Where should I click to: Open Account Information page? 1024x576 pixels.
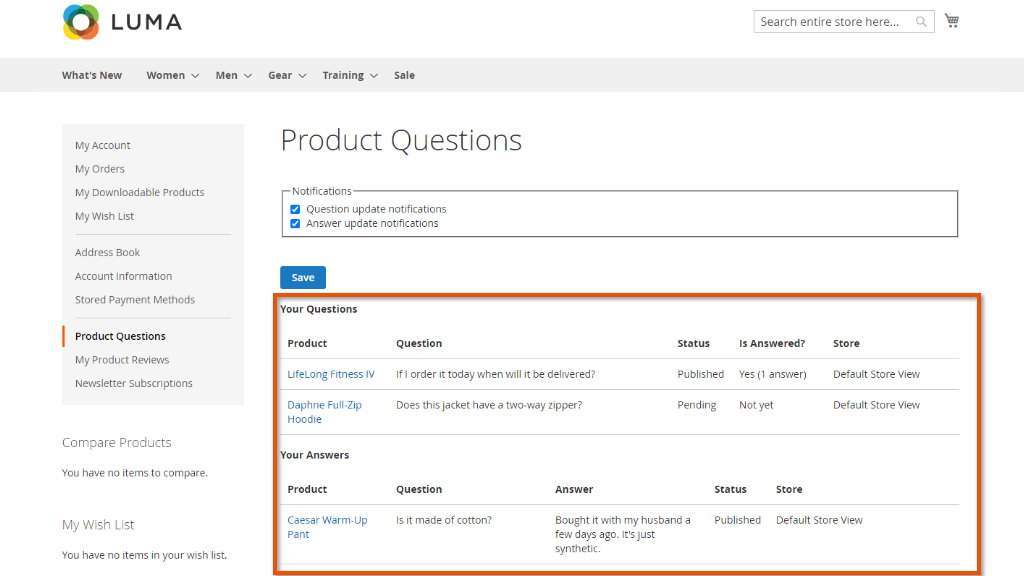coord(123,276)
